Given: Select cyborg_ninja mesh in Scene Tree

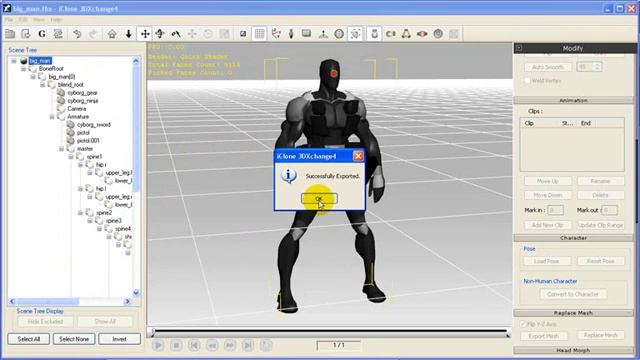Looking at the screenshot, I should point(83,100).
